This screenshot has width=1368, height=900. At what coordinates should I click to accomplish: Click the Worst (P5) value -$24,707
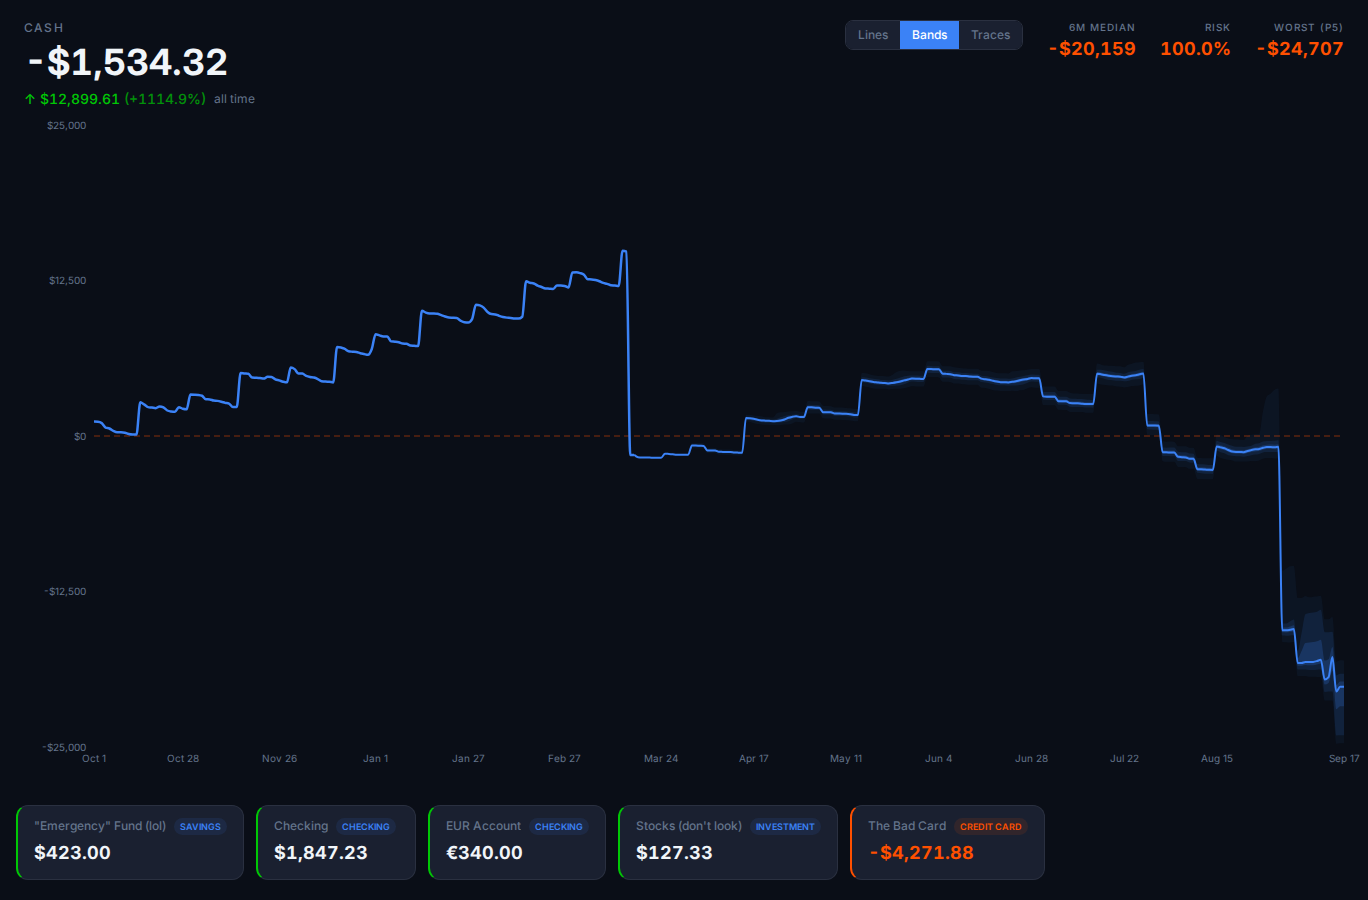[1300, 49]
